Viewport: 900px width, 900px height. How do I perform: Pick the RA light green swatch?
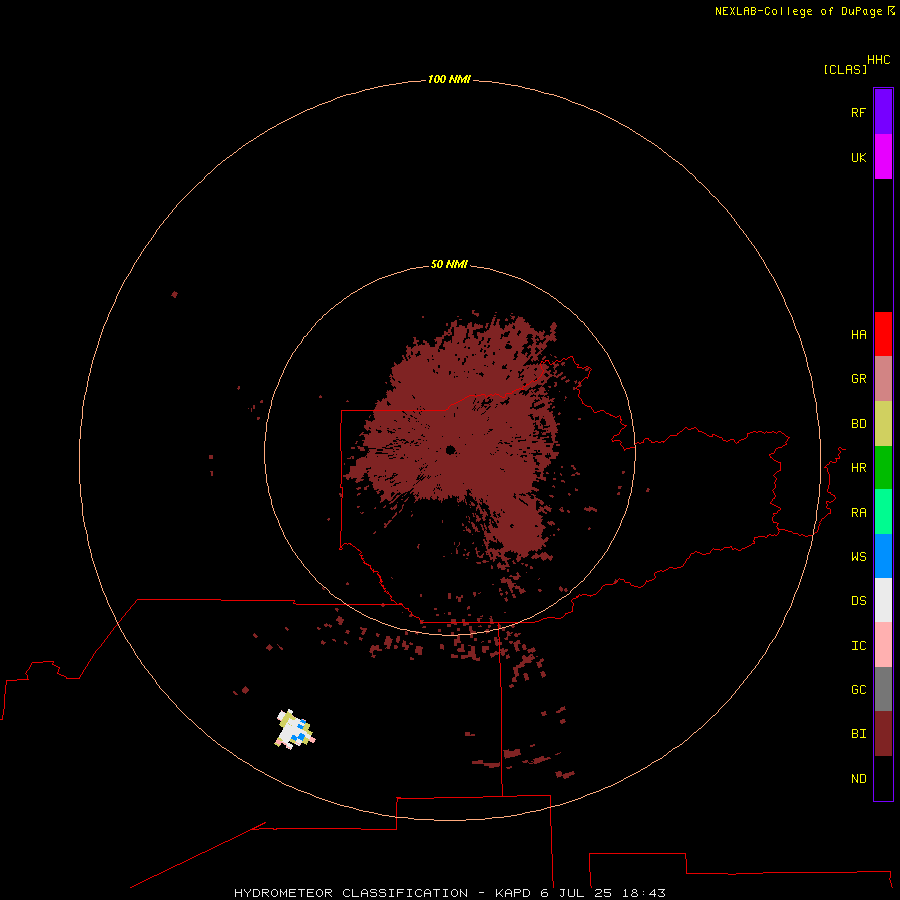point(883,512)
